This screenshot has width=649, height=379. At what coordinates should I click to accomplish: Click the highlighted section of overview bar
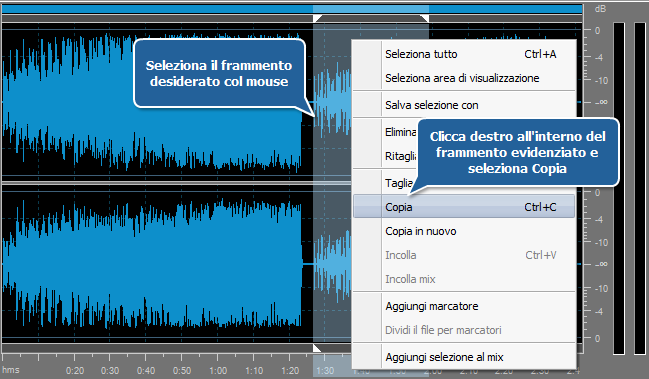[371, 9]
